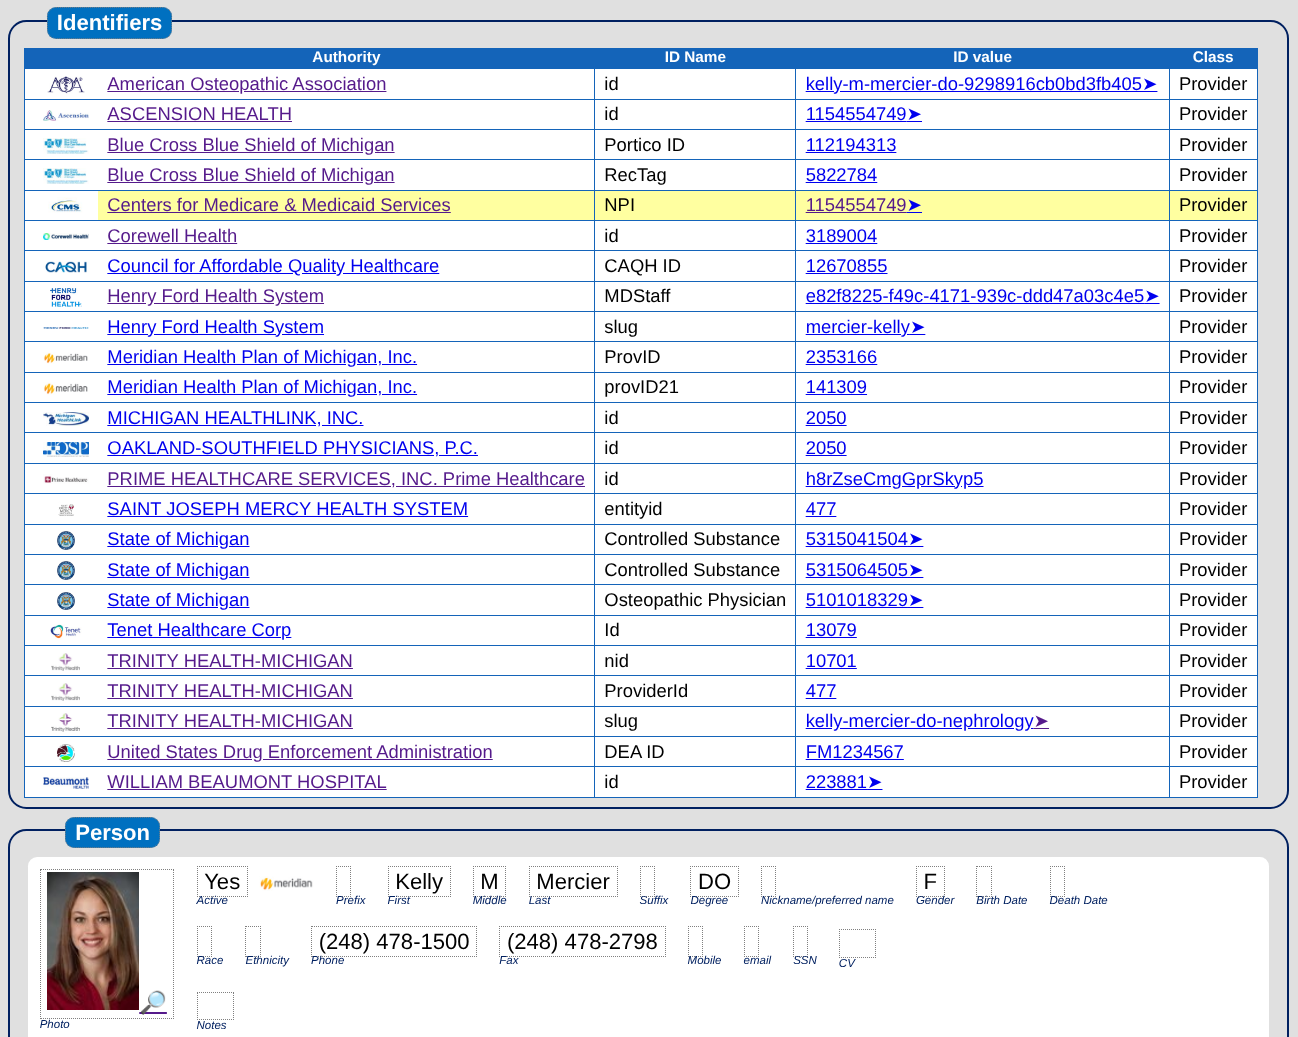Open PRIME HEALTHCARE SERVICES, INC. link
Image resolution: width=1298 pixels, height=1037 pixels.
click(346, 479)
